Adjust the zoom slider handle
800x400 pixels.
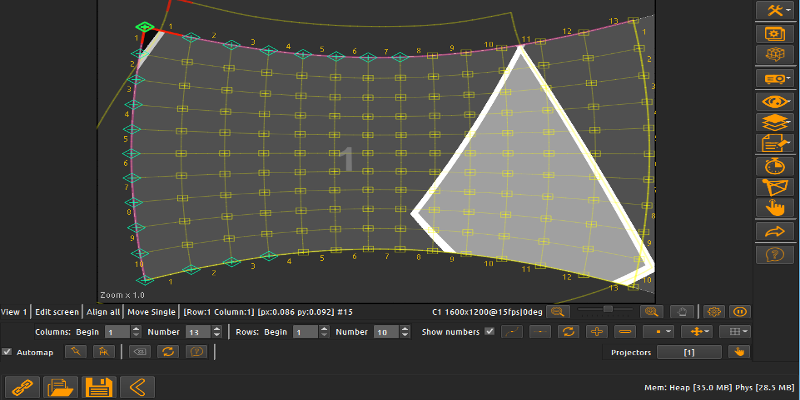[x=607, y=310]
